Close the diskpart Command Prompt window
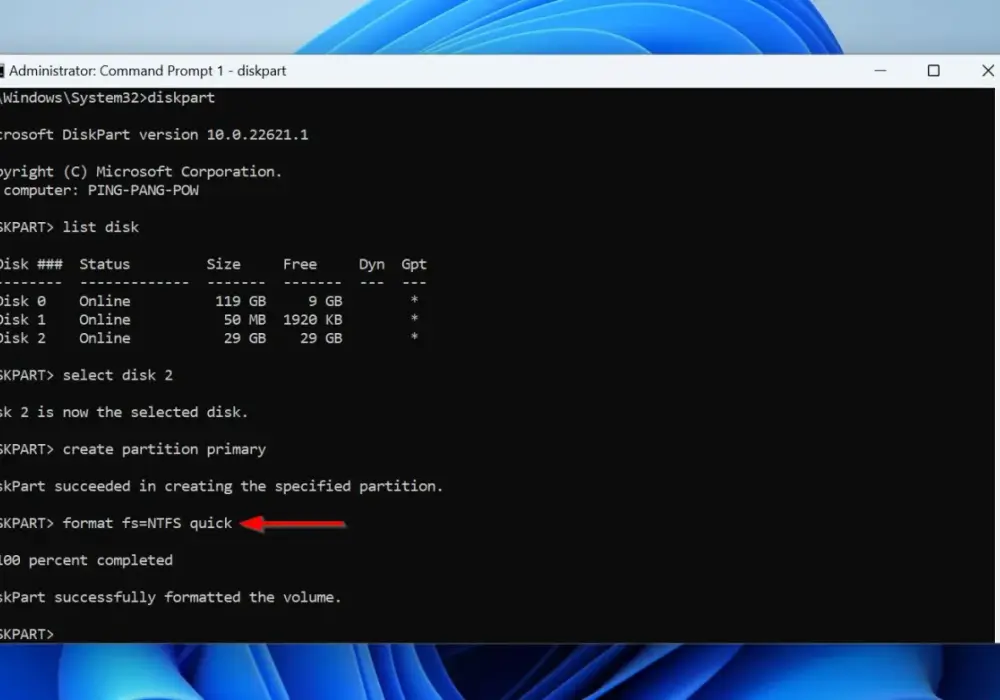 [987, 70]
